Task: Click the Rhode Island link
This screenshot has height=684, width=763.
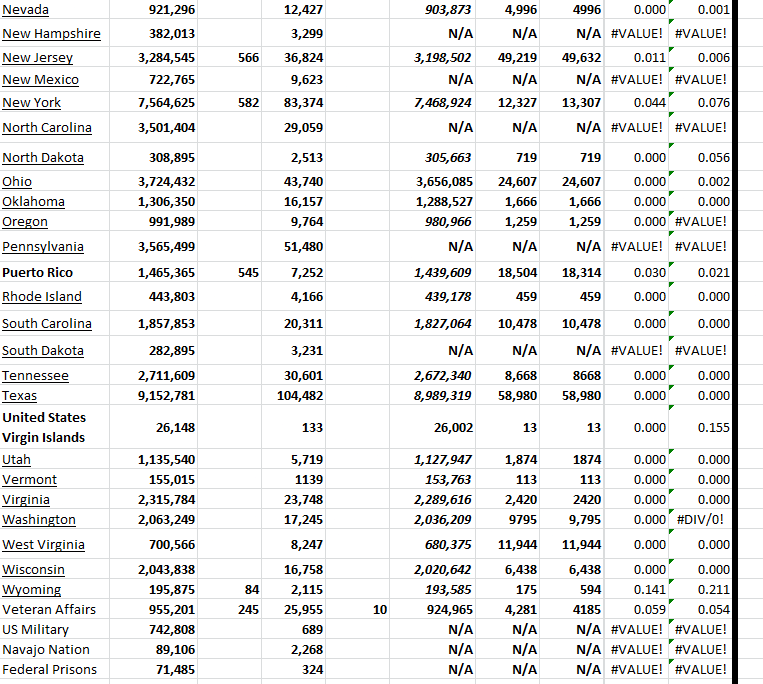Action: (42, 297)
